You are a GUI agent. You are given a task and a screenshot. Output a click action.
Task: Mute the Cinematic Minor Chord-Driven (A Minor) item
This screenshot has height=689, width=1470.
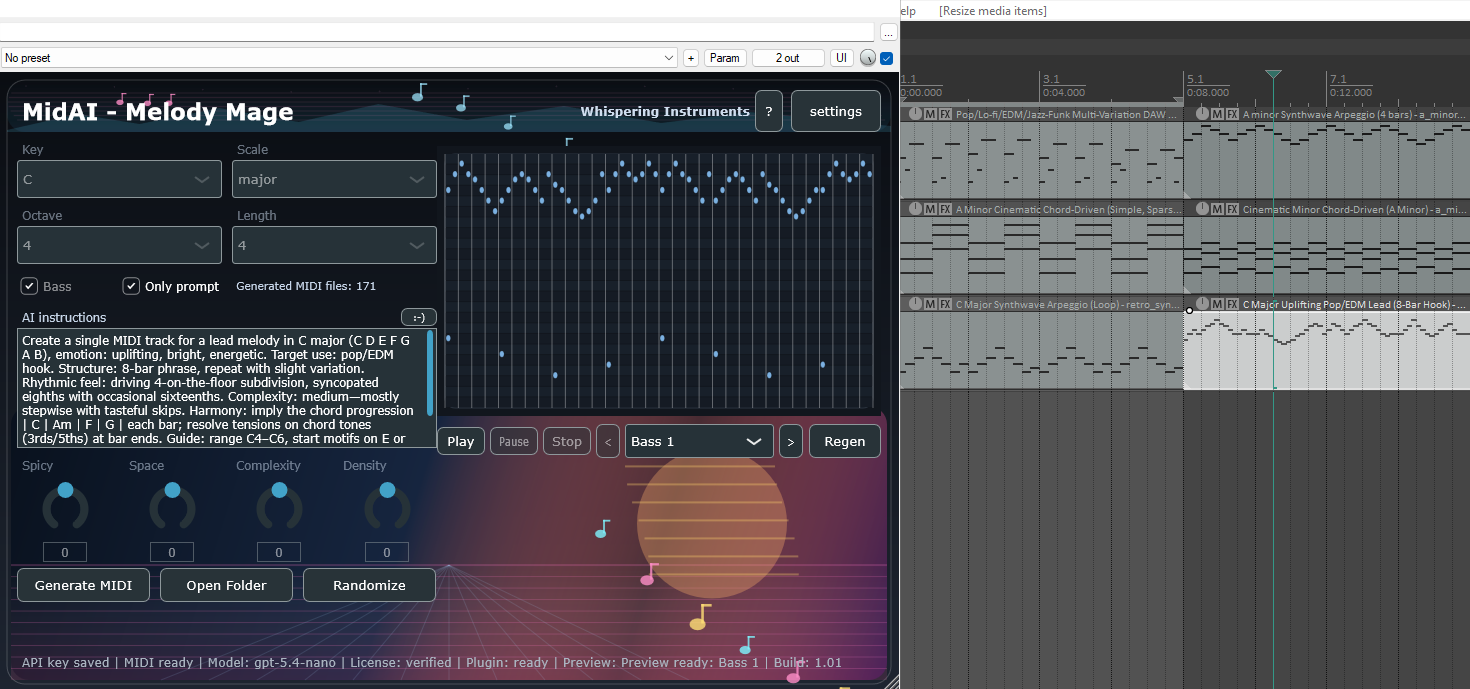[x=1217, y=209]
